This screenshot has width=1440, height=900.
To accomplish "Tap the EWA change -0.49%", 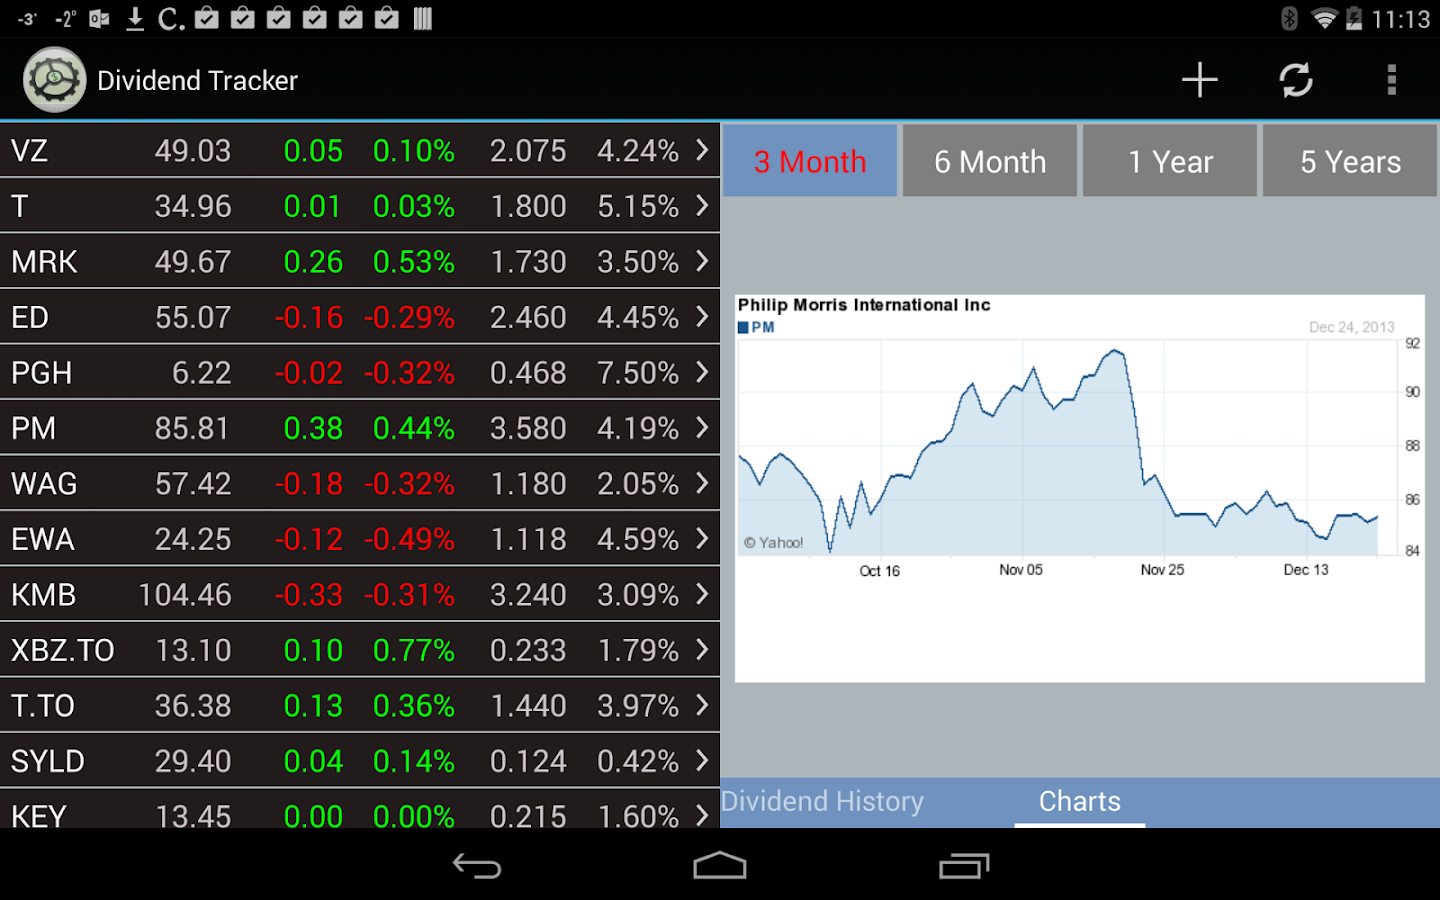I will 409,539.
